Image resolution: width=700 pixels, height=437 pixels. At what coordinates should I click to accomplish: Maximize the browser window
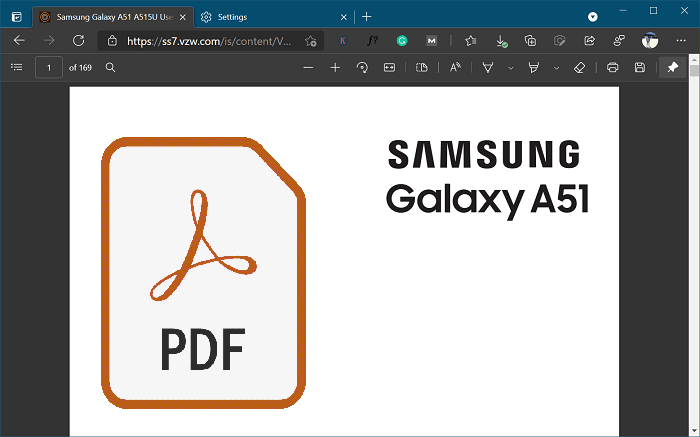[654, 11]
